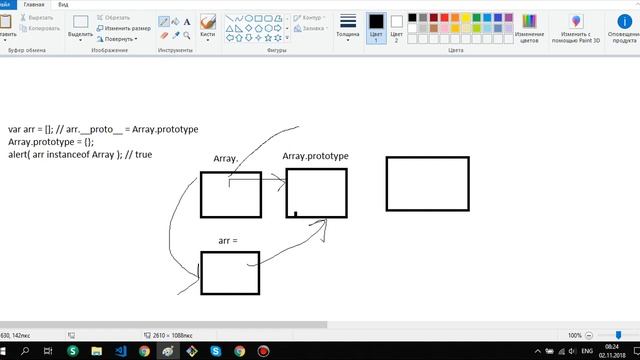Choose the Right triangle shape

(239, 29)
